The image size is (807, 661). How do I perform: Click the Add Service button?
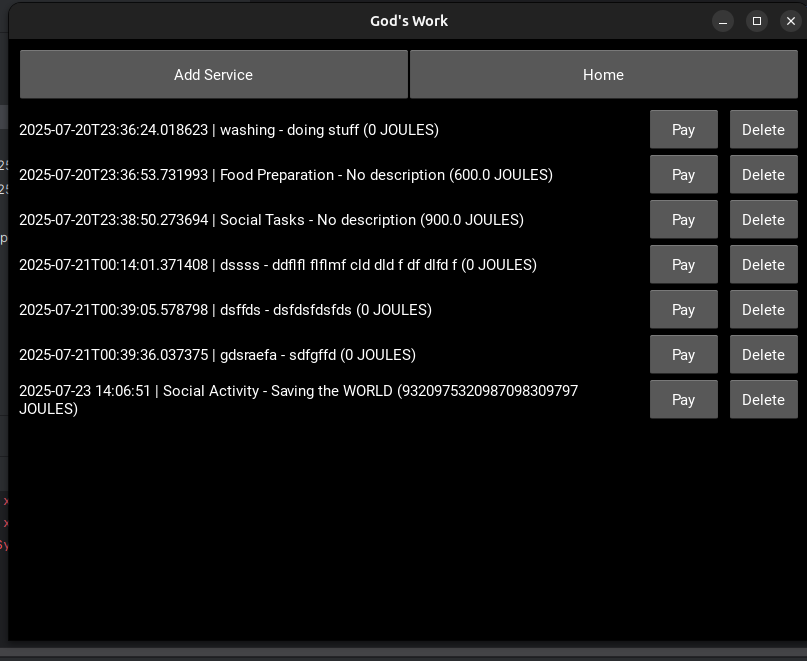coord(214,74)
